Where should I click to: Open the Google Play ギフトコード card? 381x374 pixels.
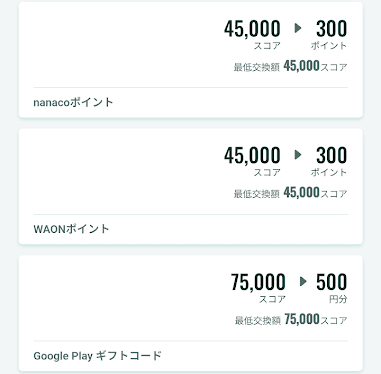point(191,313)
